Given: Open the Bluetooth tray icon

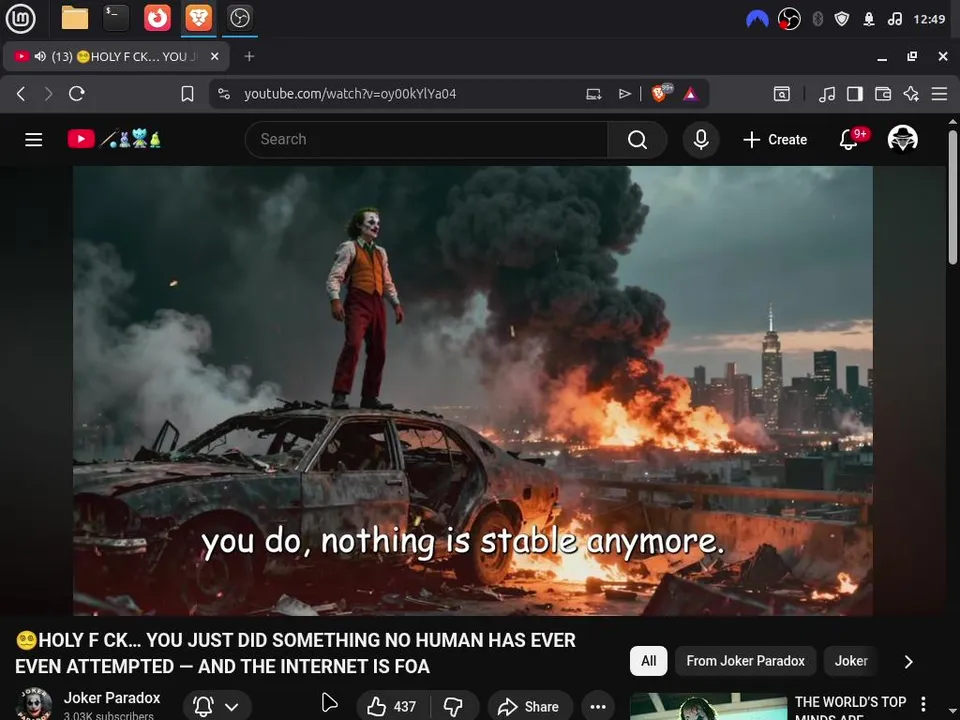Looking at the screenshot, I should point(817,19).
